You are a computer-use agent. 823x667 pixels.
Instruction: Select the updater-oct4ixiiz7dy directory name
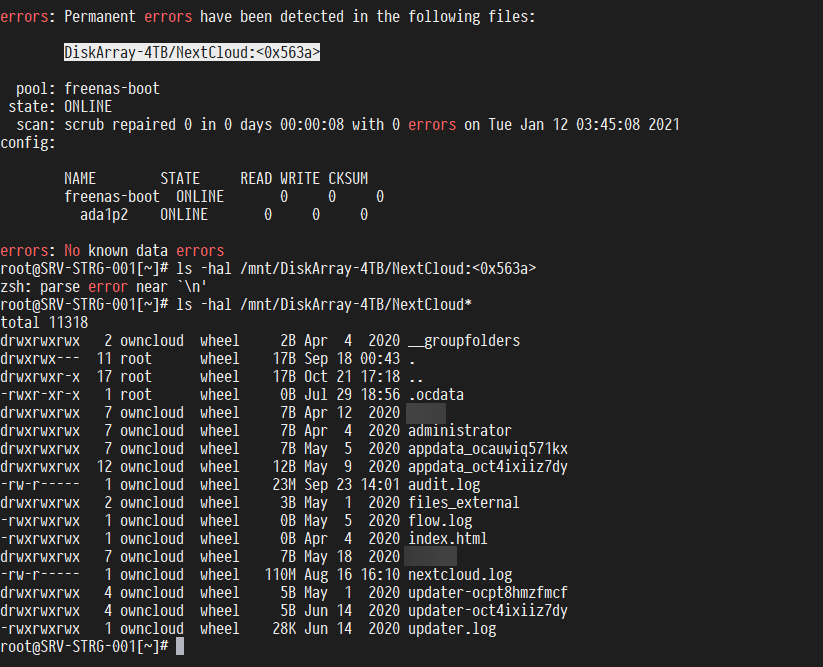[488, 610]
